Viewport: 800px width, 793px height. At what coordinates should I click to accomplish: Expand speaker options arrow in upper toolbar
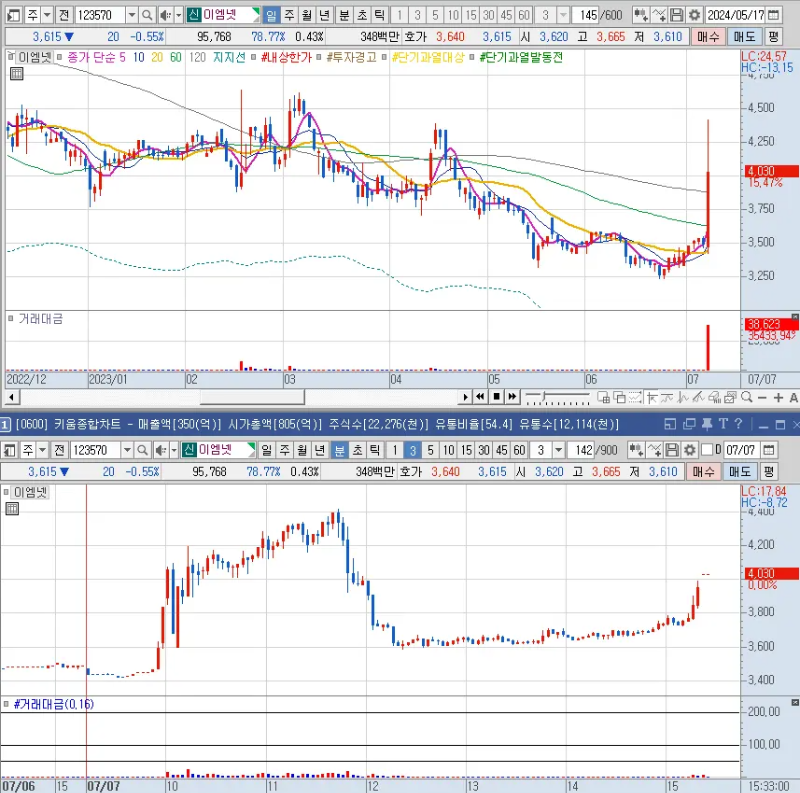pos(178,15)
